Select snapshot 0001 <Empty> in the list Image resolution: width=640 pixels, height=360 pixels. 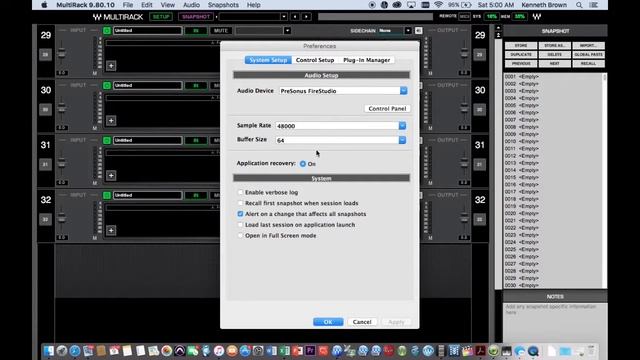(522, 77)
